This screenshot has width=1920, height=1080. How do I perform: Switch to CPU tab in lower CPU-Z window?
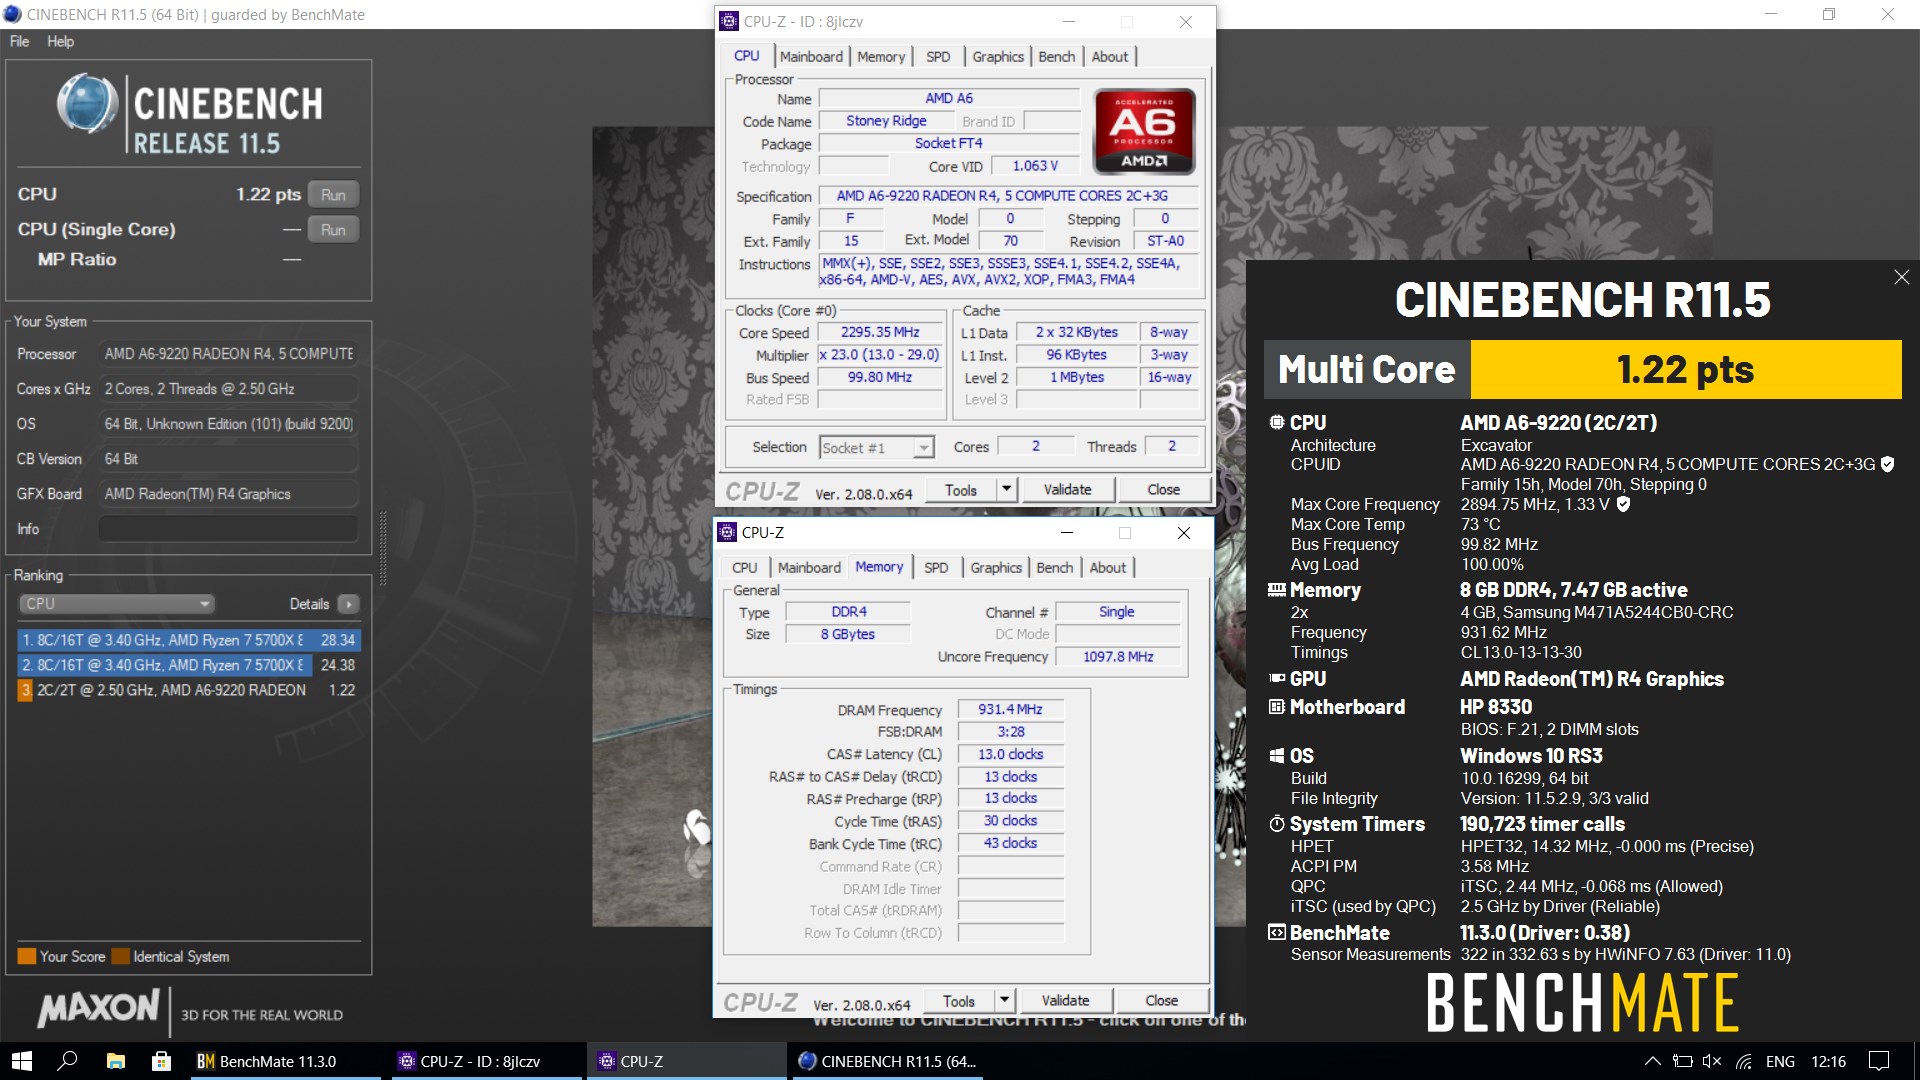tap(745, 568)
